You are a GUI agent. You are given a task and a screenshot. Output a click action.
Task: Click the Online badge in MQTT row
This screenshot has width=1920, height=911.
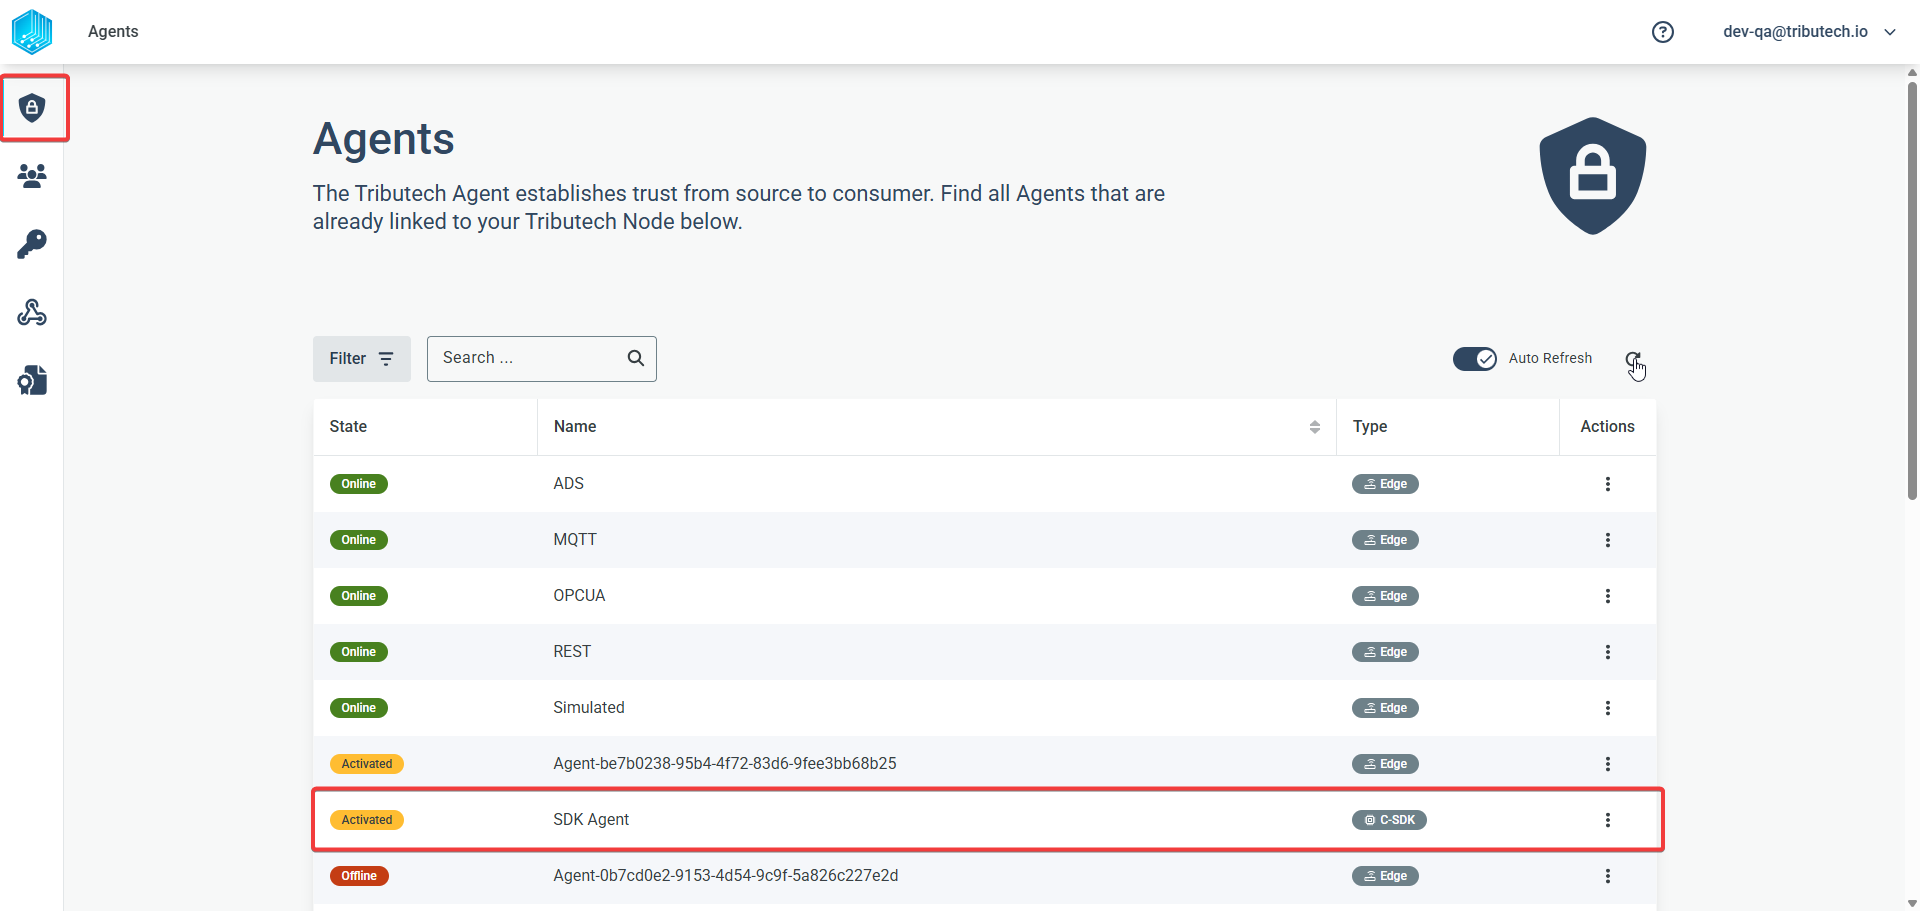[x=359, y=540]
